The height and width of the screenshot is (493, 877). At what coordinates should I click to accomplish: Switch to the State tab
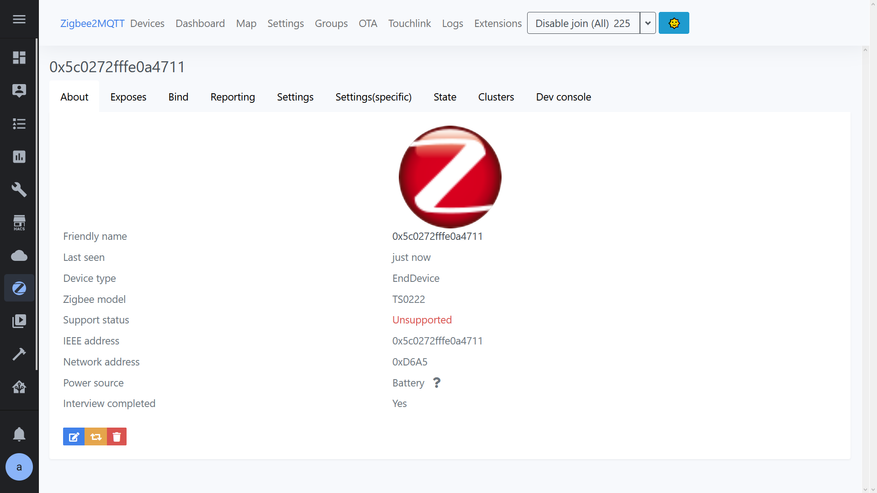pos(445,97)
